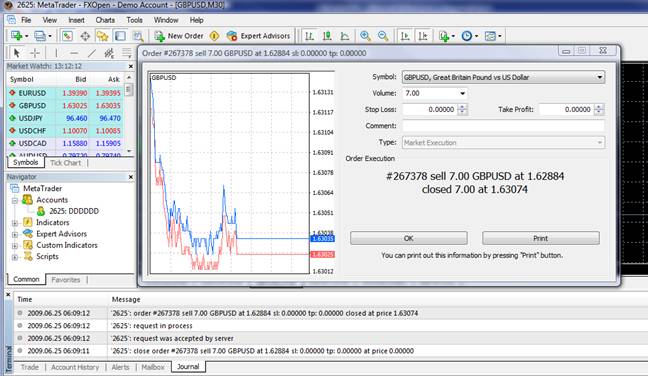Click the Comment input field

503,126
